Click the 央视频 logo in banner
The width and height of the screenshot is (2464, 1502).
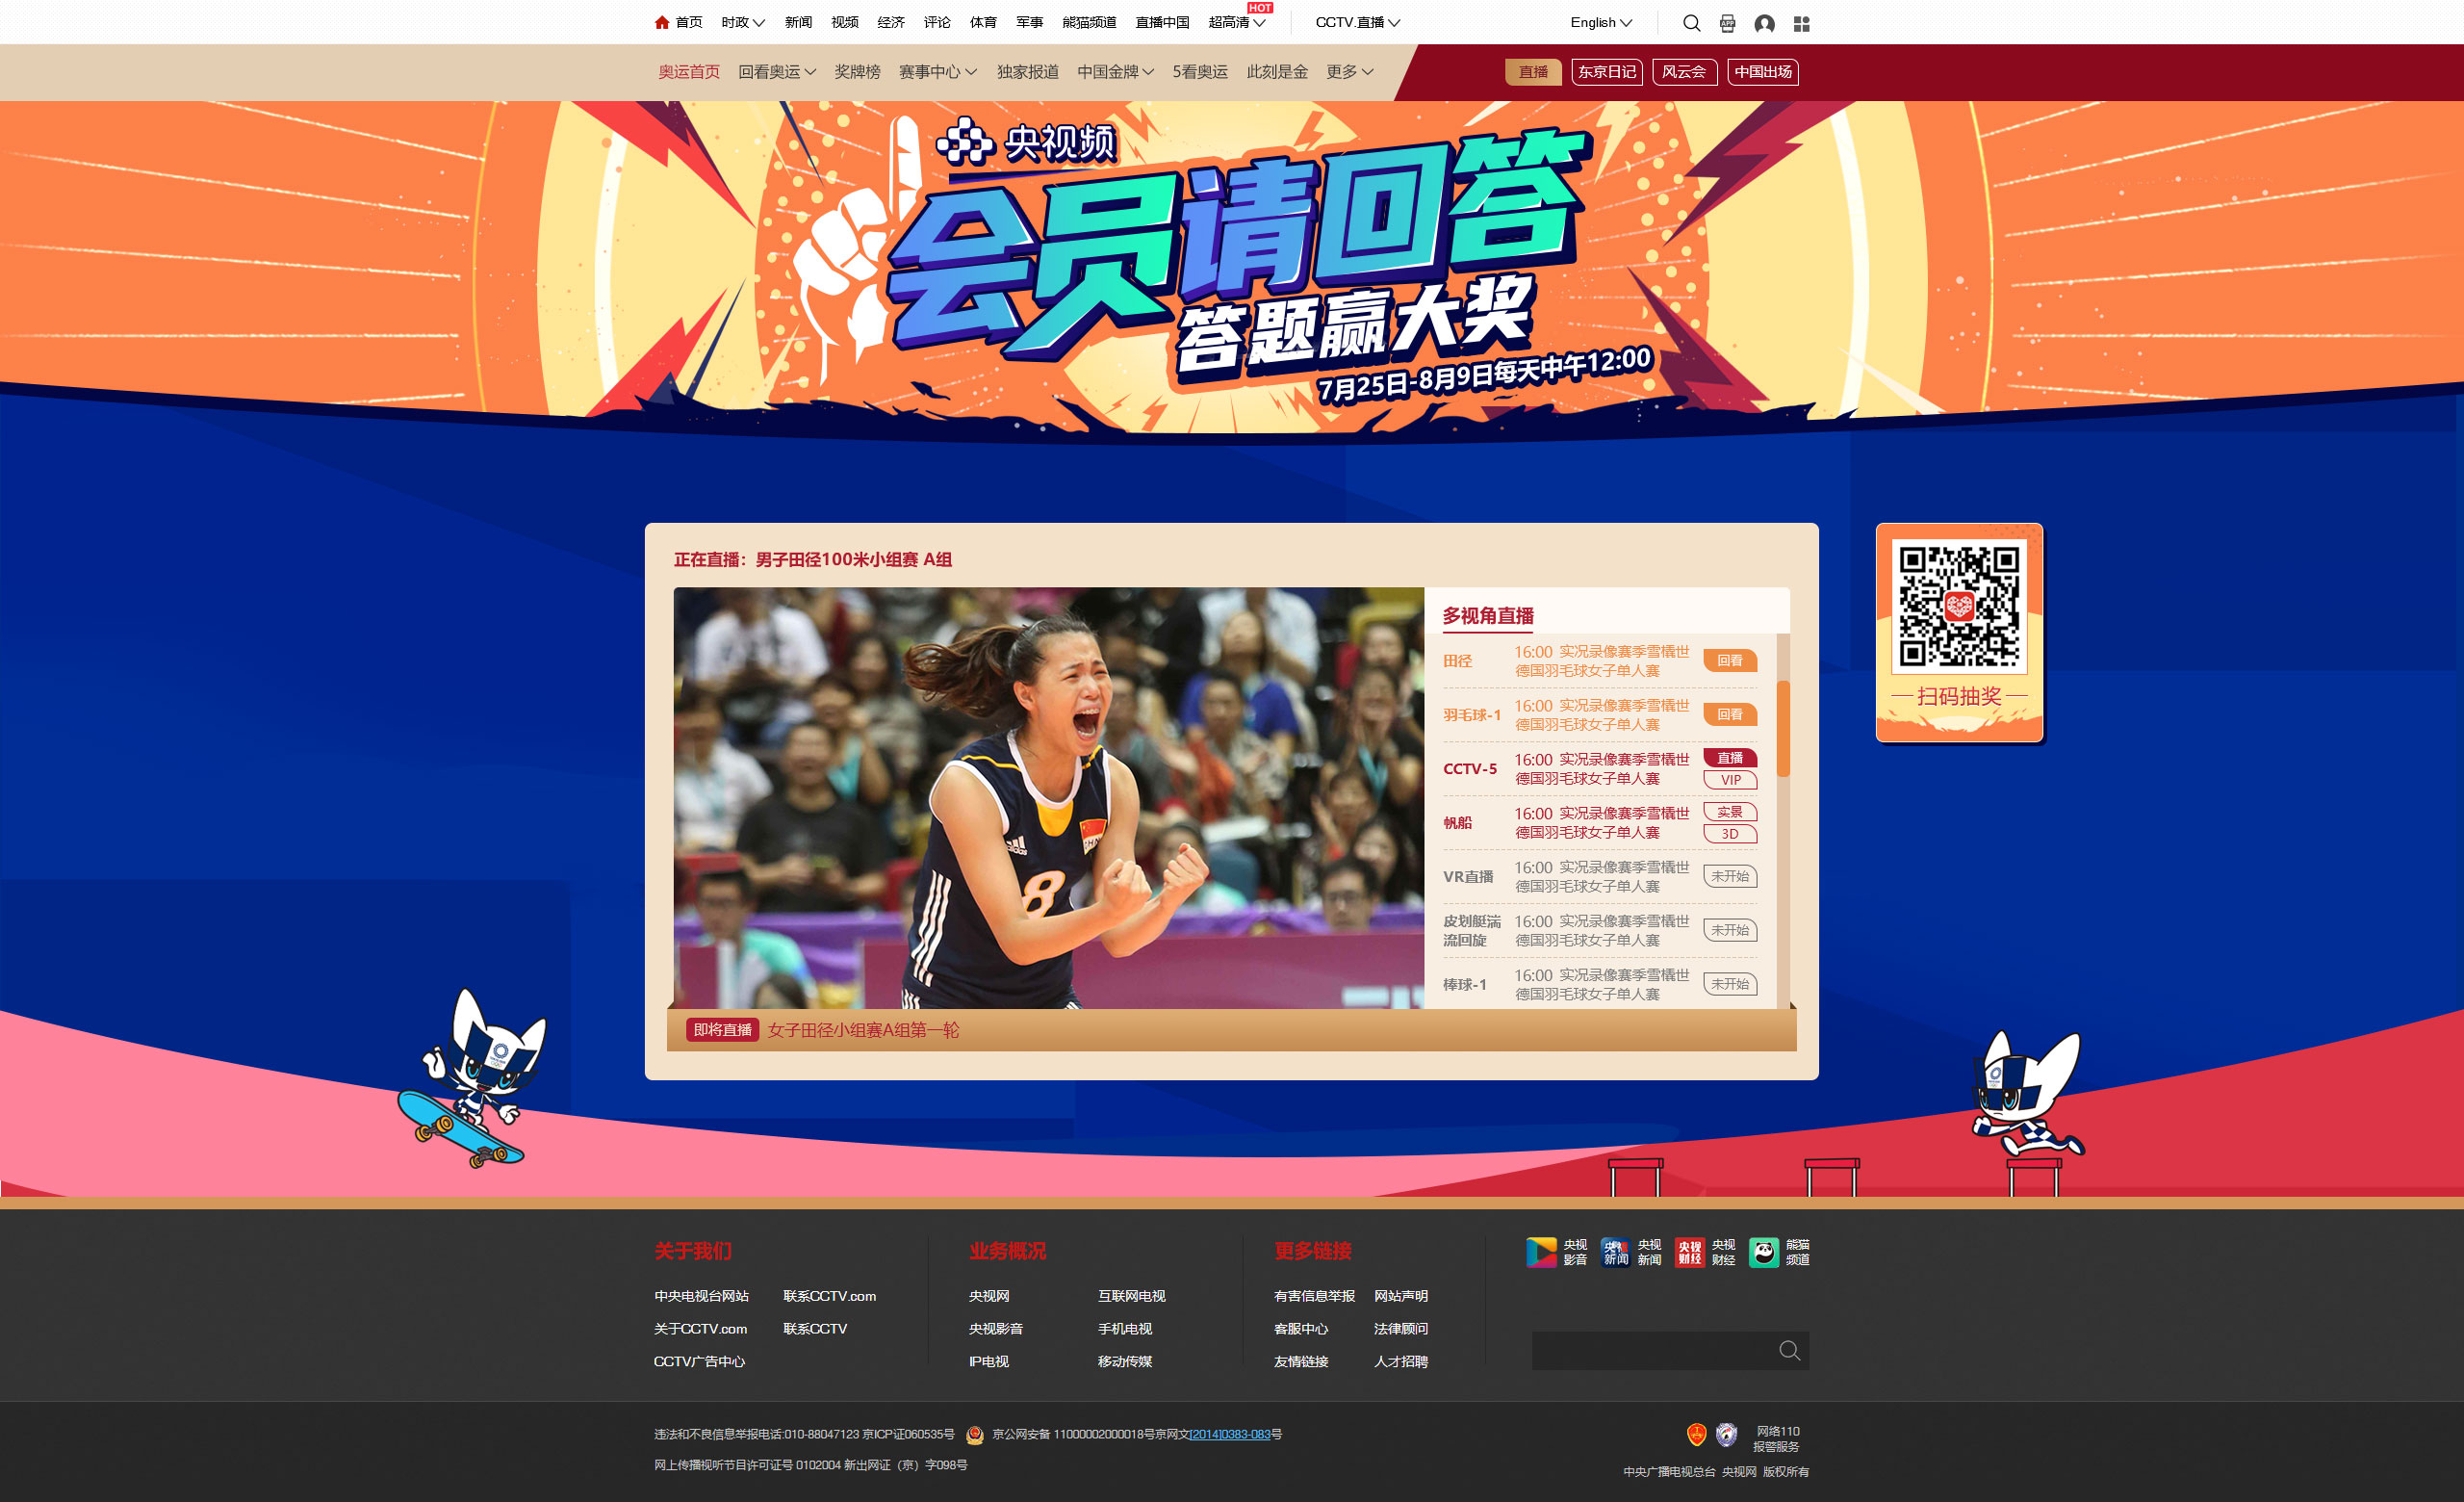(x=1026, y=143)
